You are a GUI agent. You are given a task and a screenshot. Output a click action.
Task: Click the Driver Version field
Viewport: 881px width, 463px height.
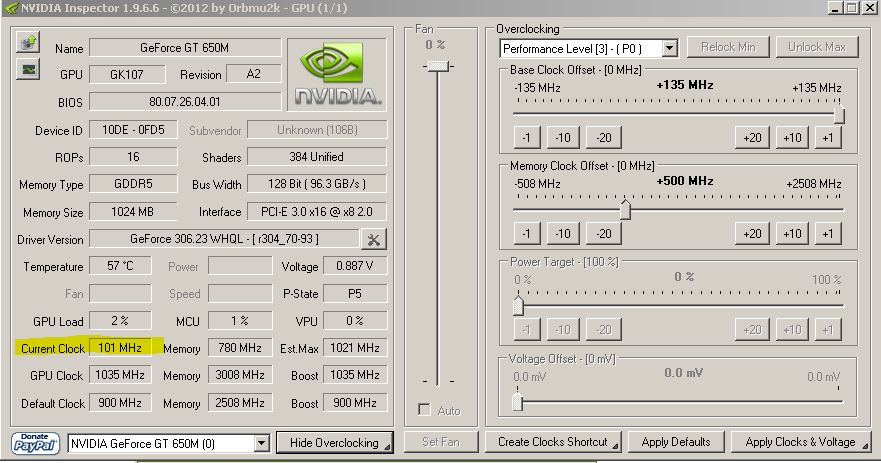pyautogui.click(x=224, y=239)
